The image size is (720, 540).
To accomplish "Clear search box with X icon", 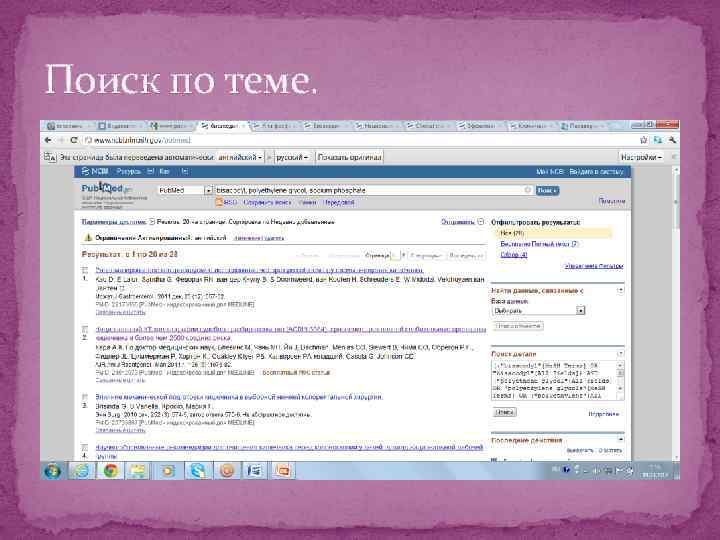I will pyautogui.click(x=528, y=190).
